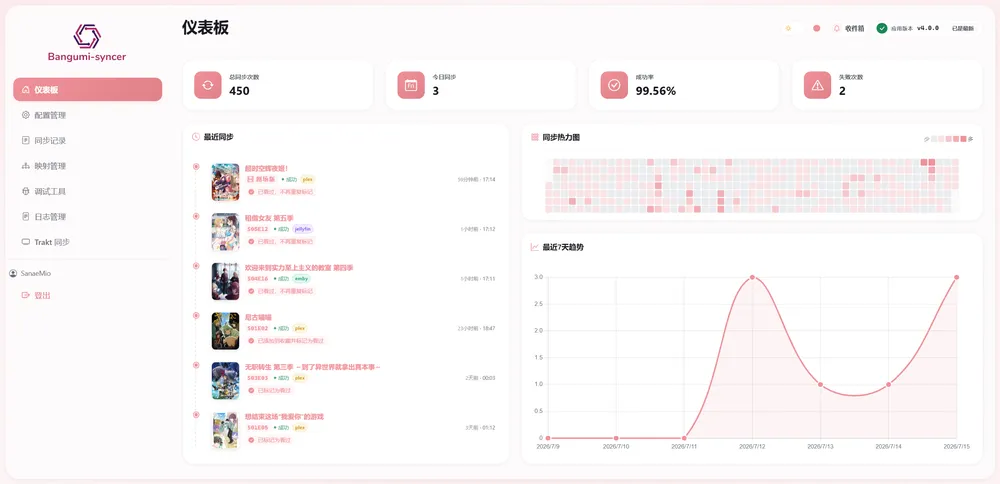Click the SanaeMio user avatar icon
Screen dimensions: 1000x484
[13, 273]
